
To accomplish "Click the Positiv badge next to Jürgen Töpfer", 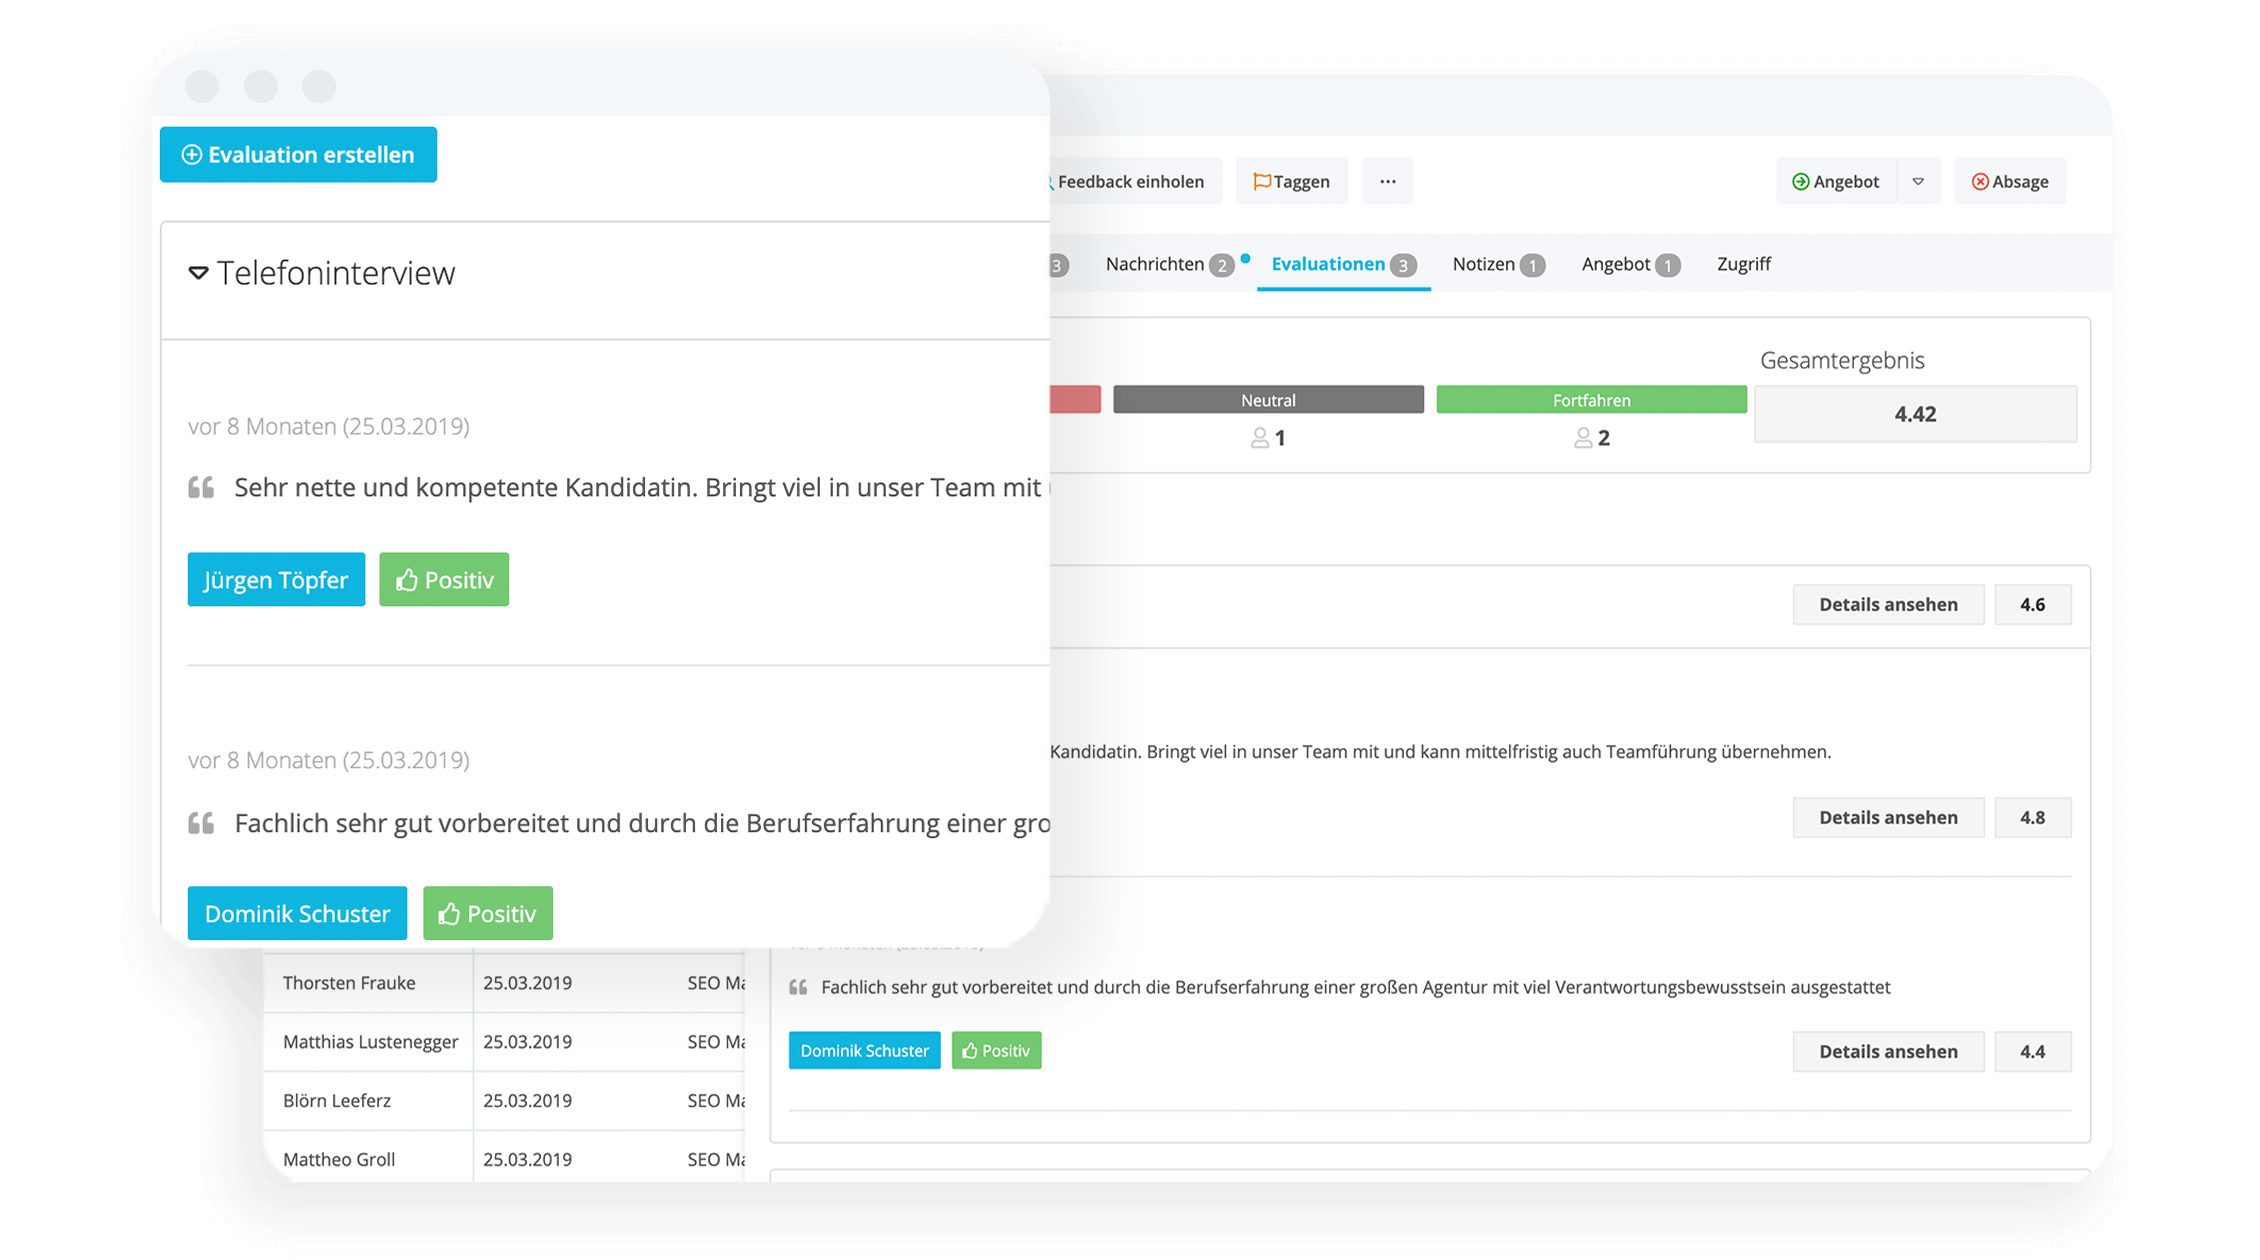I will (x=444, y=580).
